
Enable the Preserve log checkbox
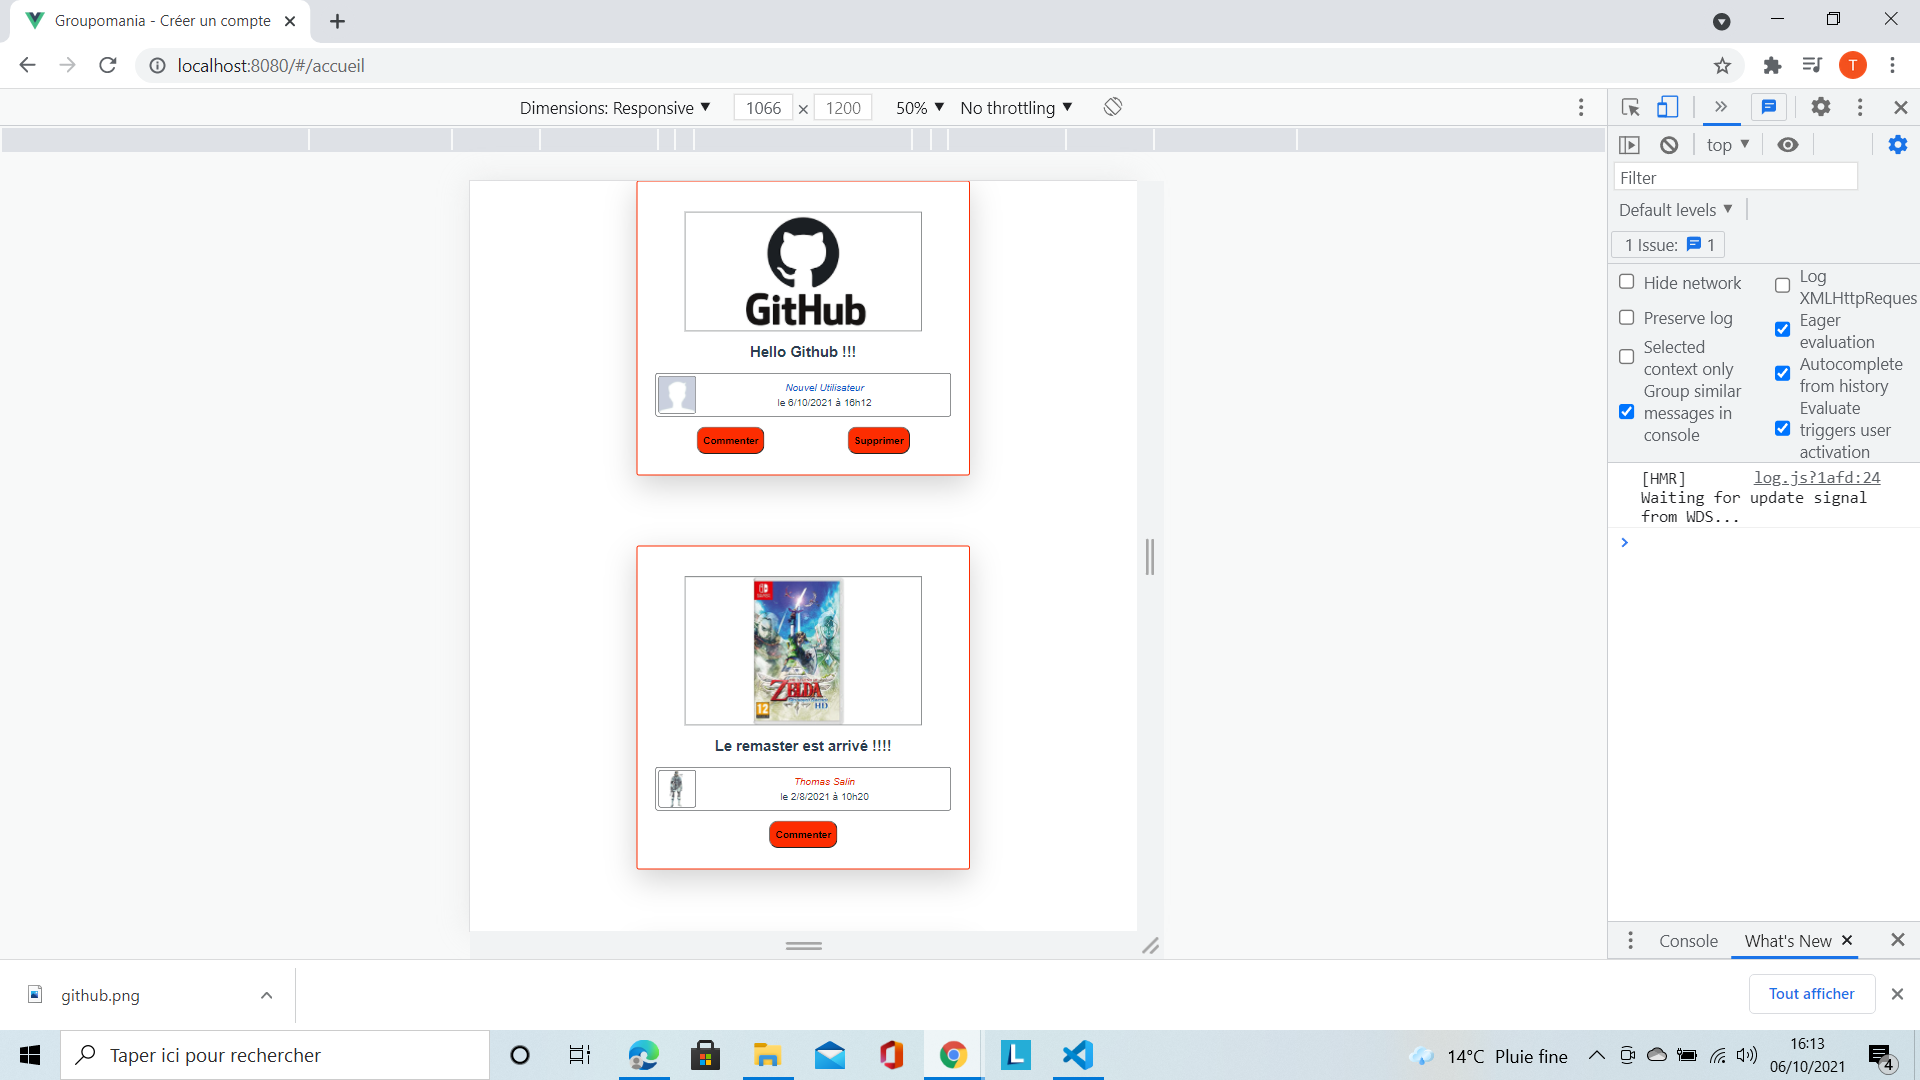pyautogui.click(x=1627, y=317)
